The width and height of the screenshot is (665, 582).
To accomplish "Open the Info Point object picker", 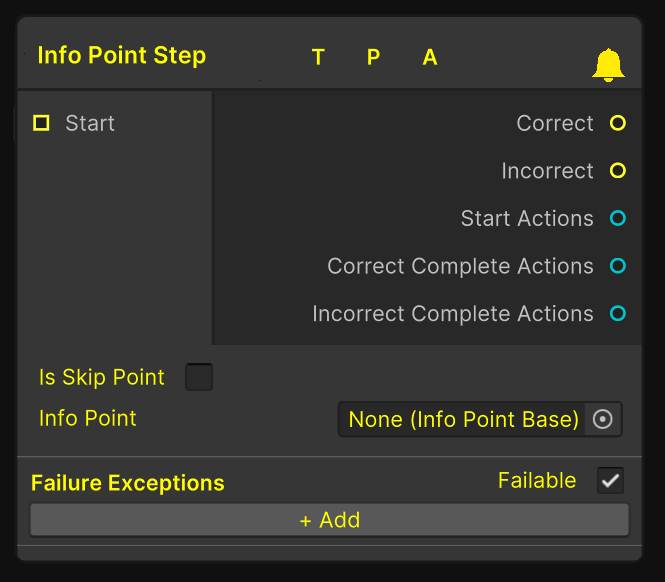I will coord(603,420).
